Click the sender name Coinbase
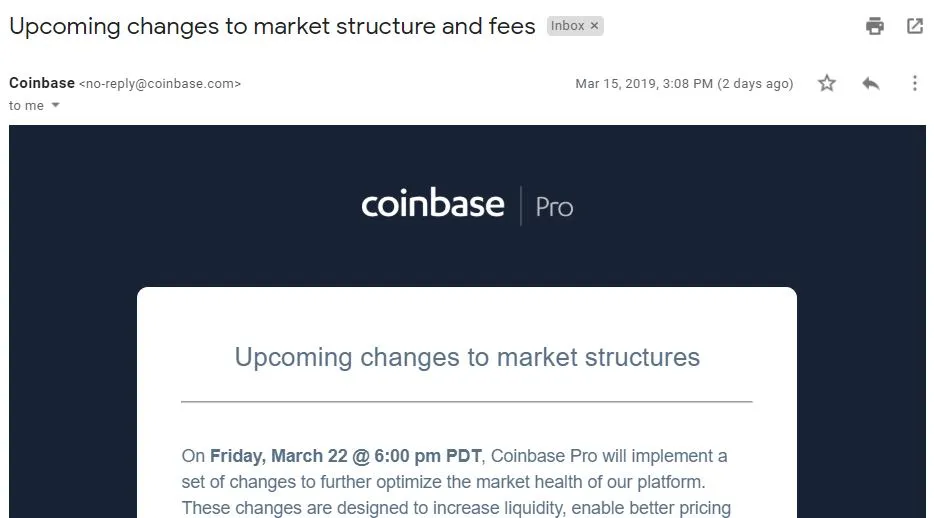This screenshot has width=937, height=518. pos(42,83)
